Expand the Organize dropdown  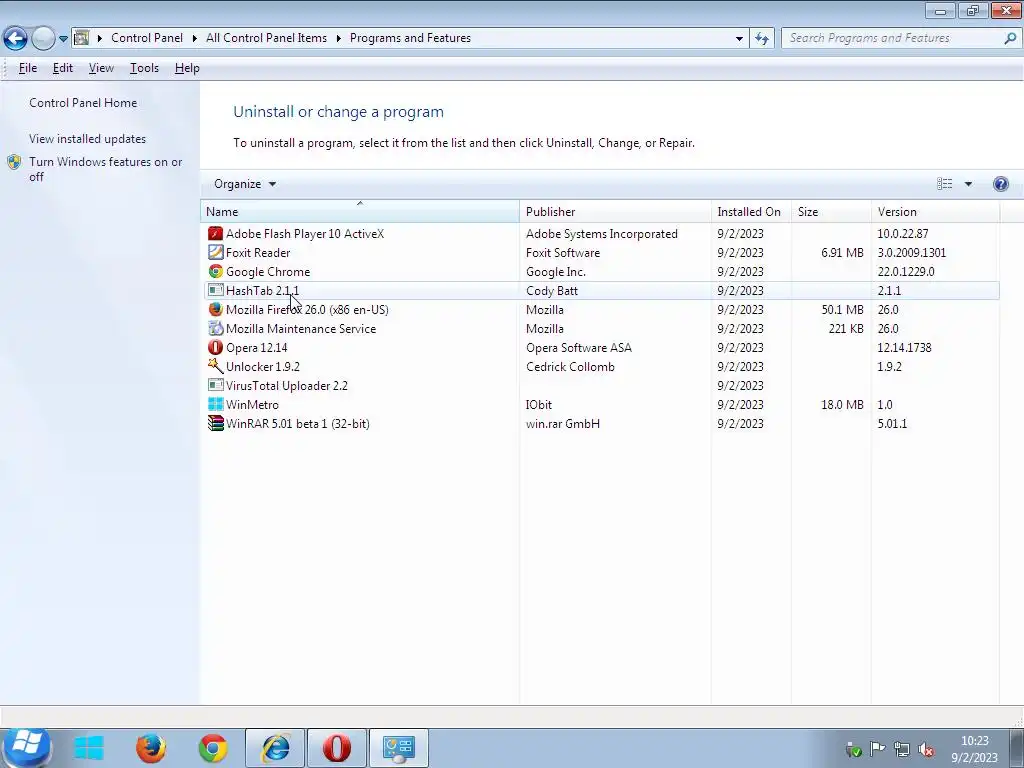tap(245, 184)
